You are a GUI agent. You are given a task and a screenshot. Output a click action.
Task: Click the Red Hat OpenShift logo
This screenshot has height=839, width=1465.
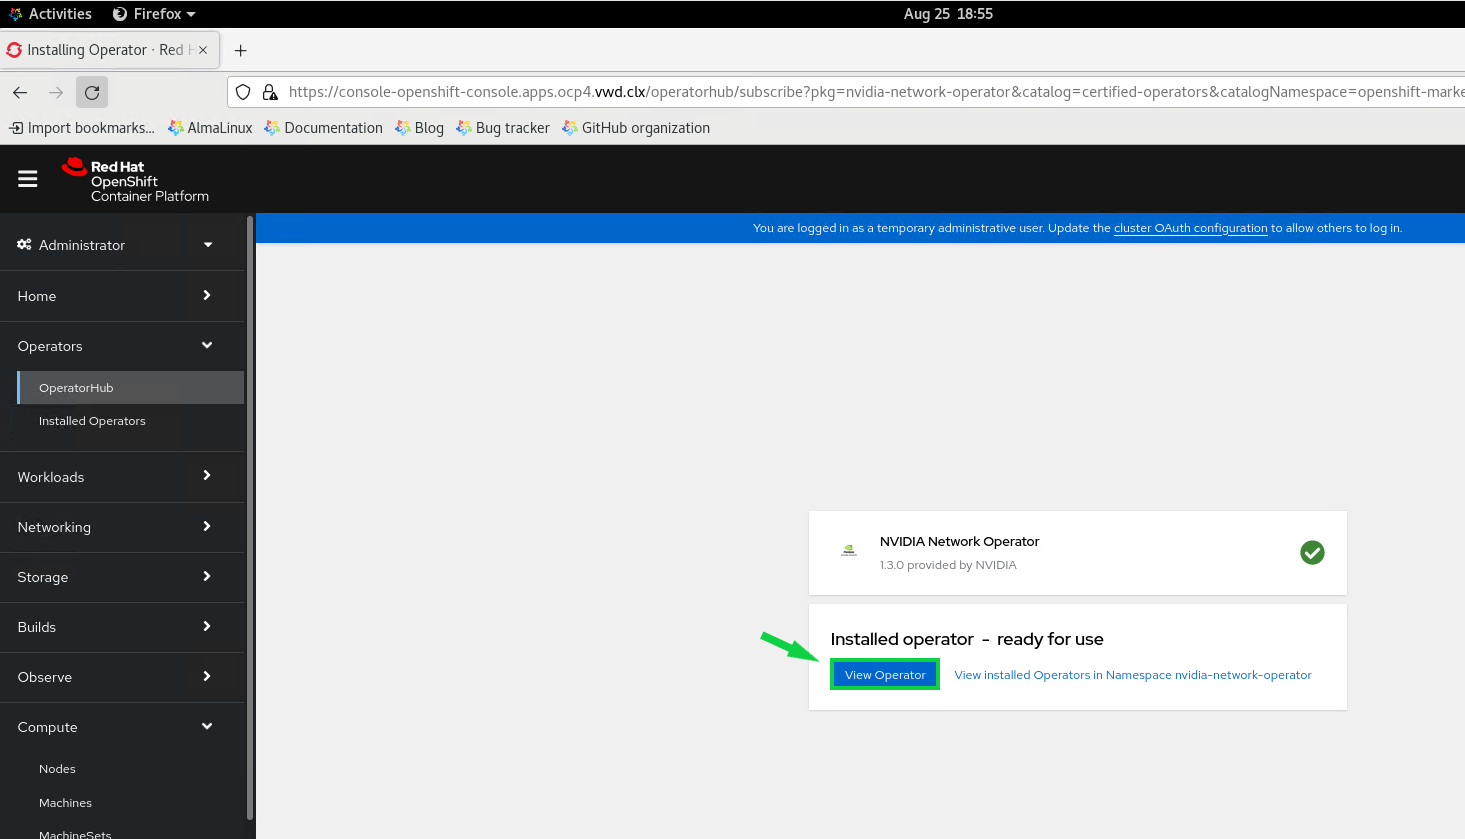tap(135, 180)
